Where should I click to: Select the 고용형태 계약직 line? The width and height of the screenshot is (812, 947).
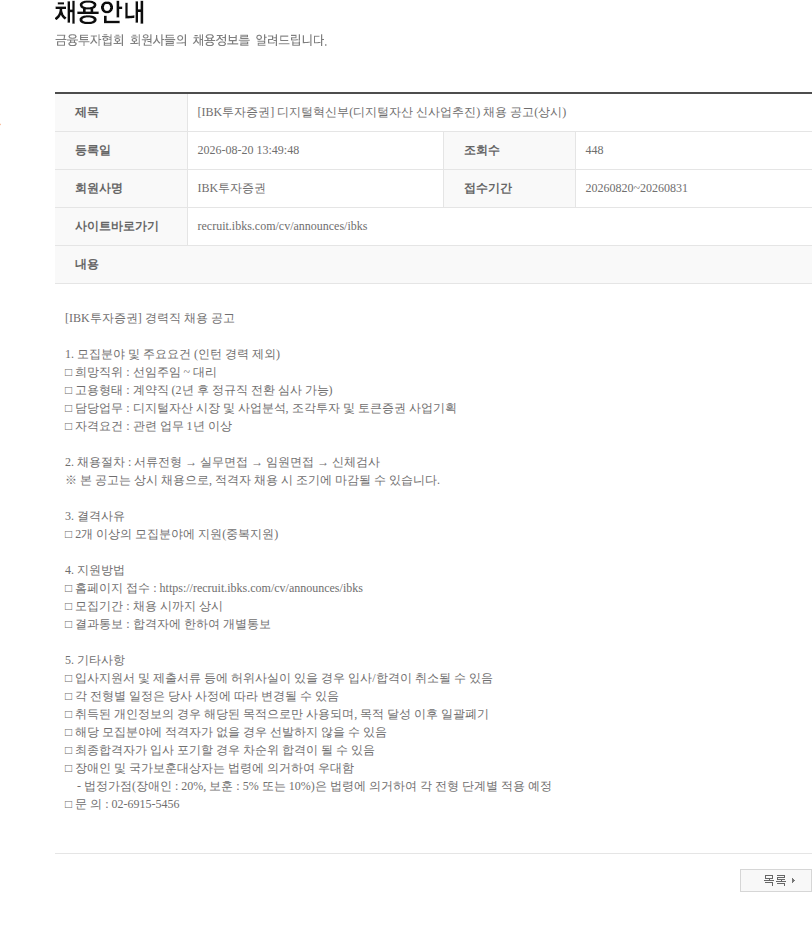pos(199,390)
